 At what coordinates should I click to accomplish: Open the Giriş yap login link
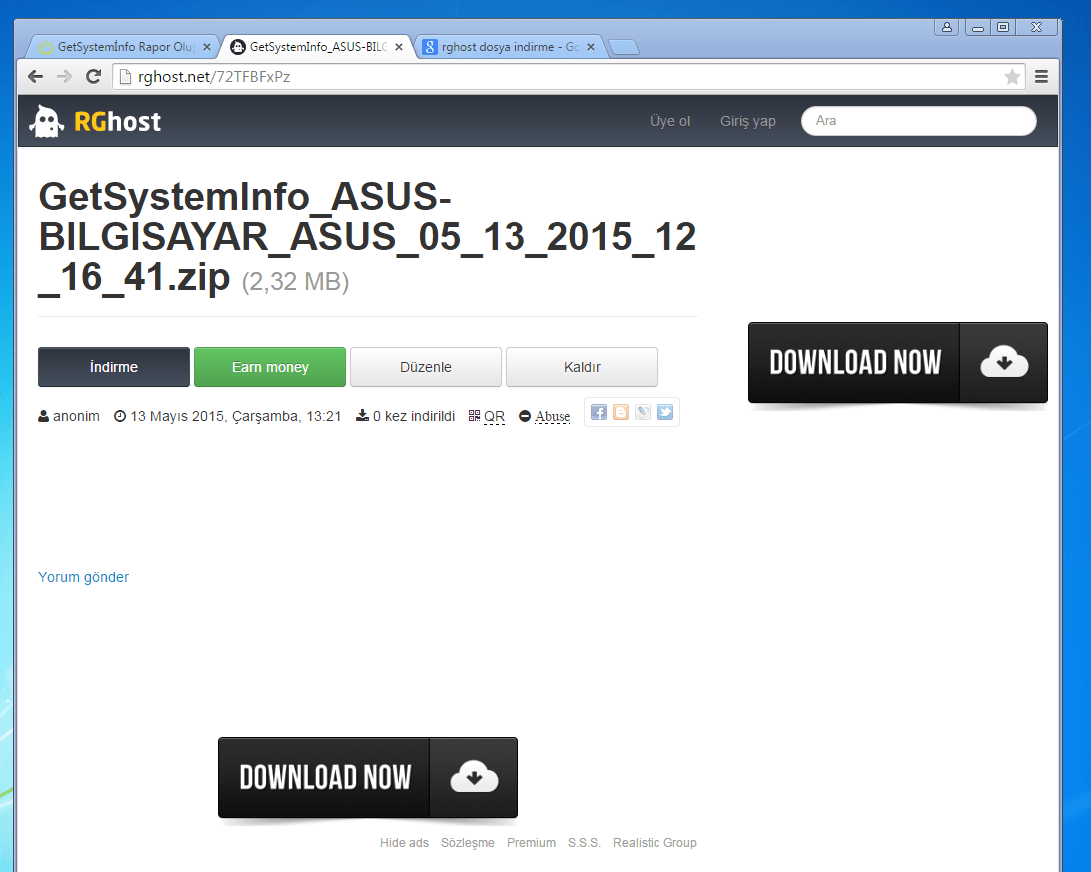coord(747,121)
